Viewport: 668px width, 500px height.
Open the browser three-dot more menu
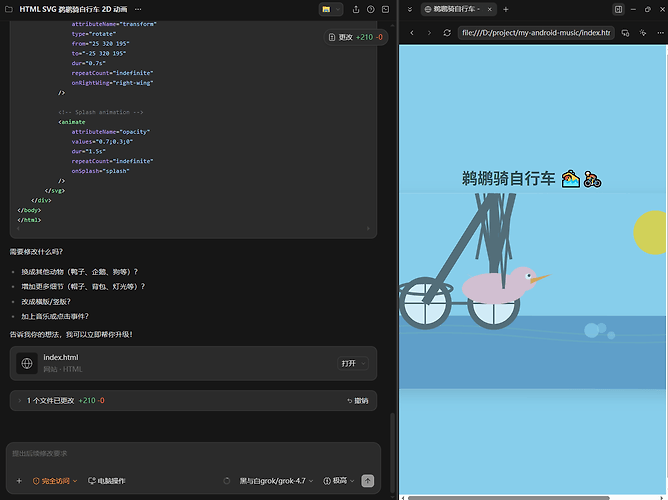(x=660, y=33)
